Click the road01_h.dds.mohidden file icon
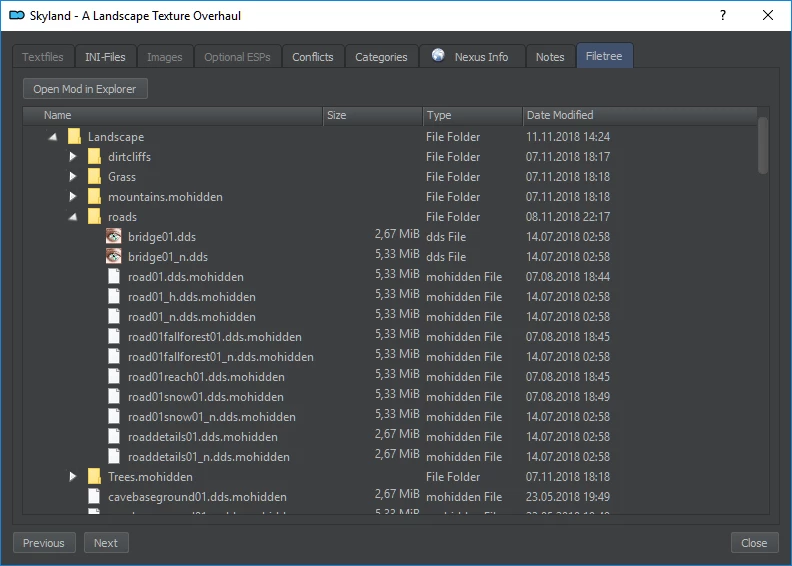The width and height of the screenshot is (792, 566). pyautogui.click(x=114, y=296)
